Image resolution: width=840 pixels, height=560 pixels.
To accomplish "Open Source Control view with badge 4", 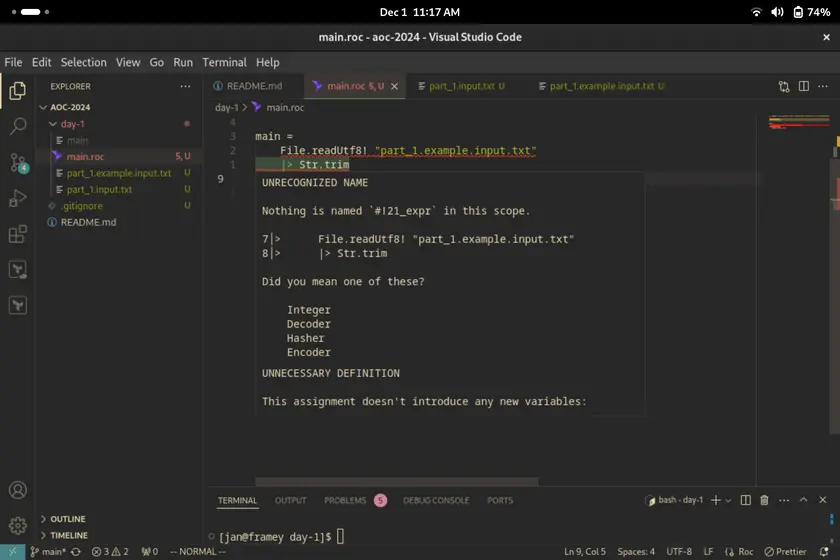I will pos(18,162).
